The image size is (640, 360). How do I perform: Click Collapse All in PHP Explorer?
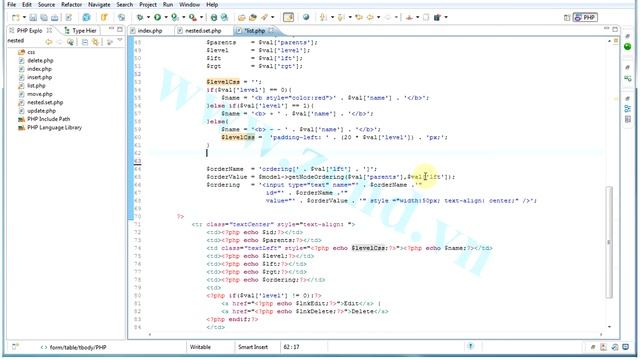[84, 42]
